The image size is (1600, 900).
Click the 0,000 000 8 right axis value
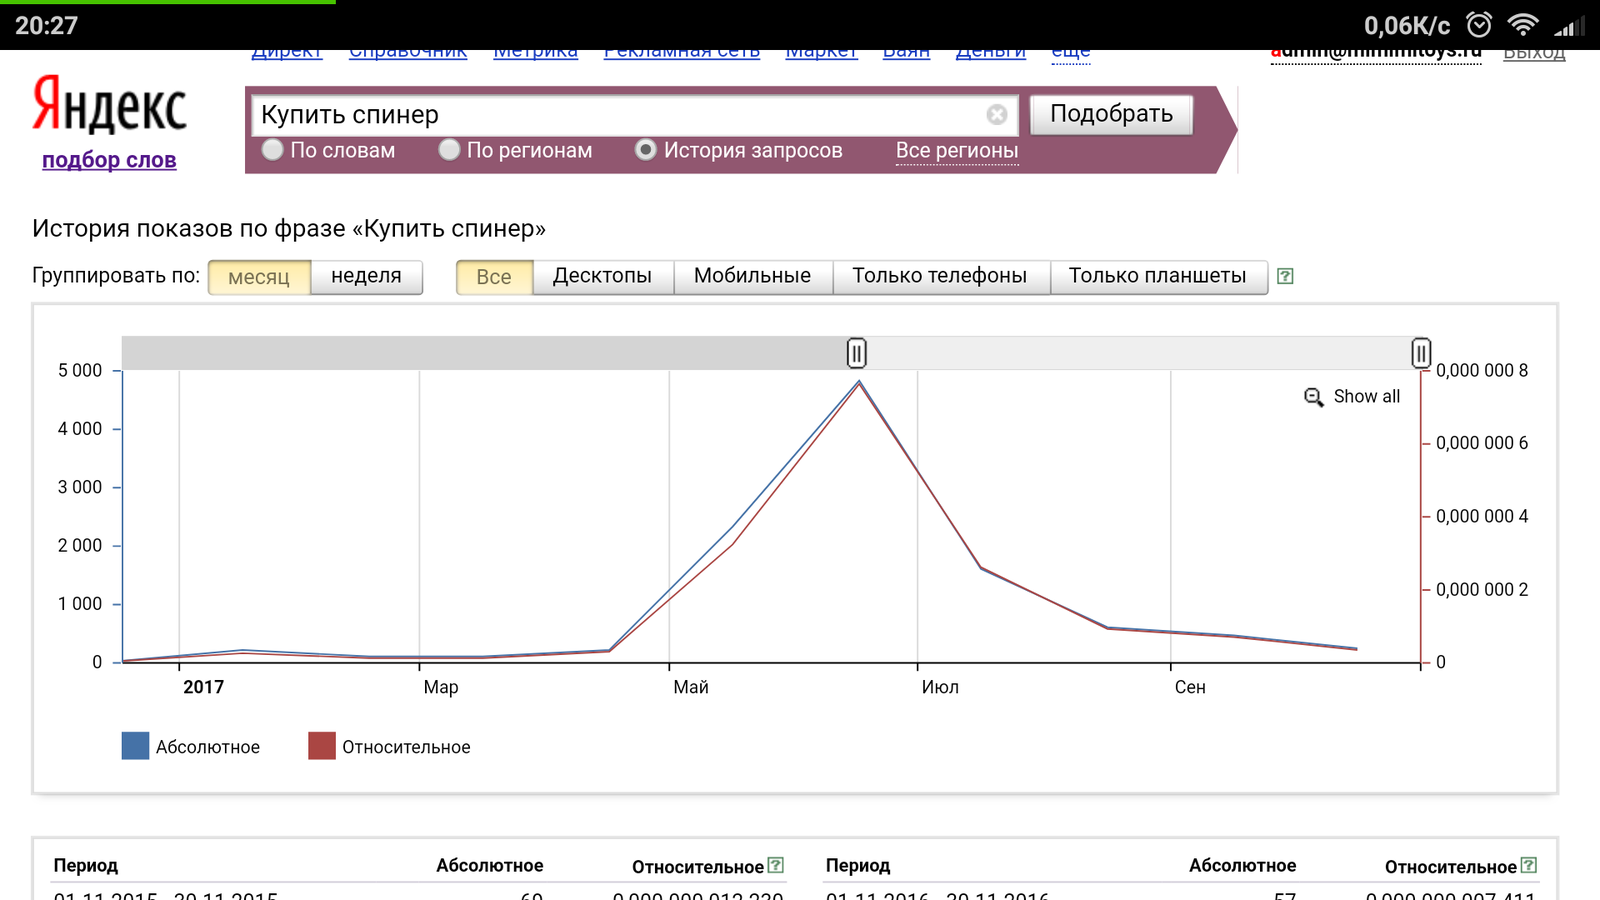tap(1482, 371)
